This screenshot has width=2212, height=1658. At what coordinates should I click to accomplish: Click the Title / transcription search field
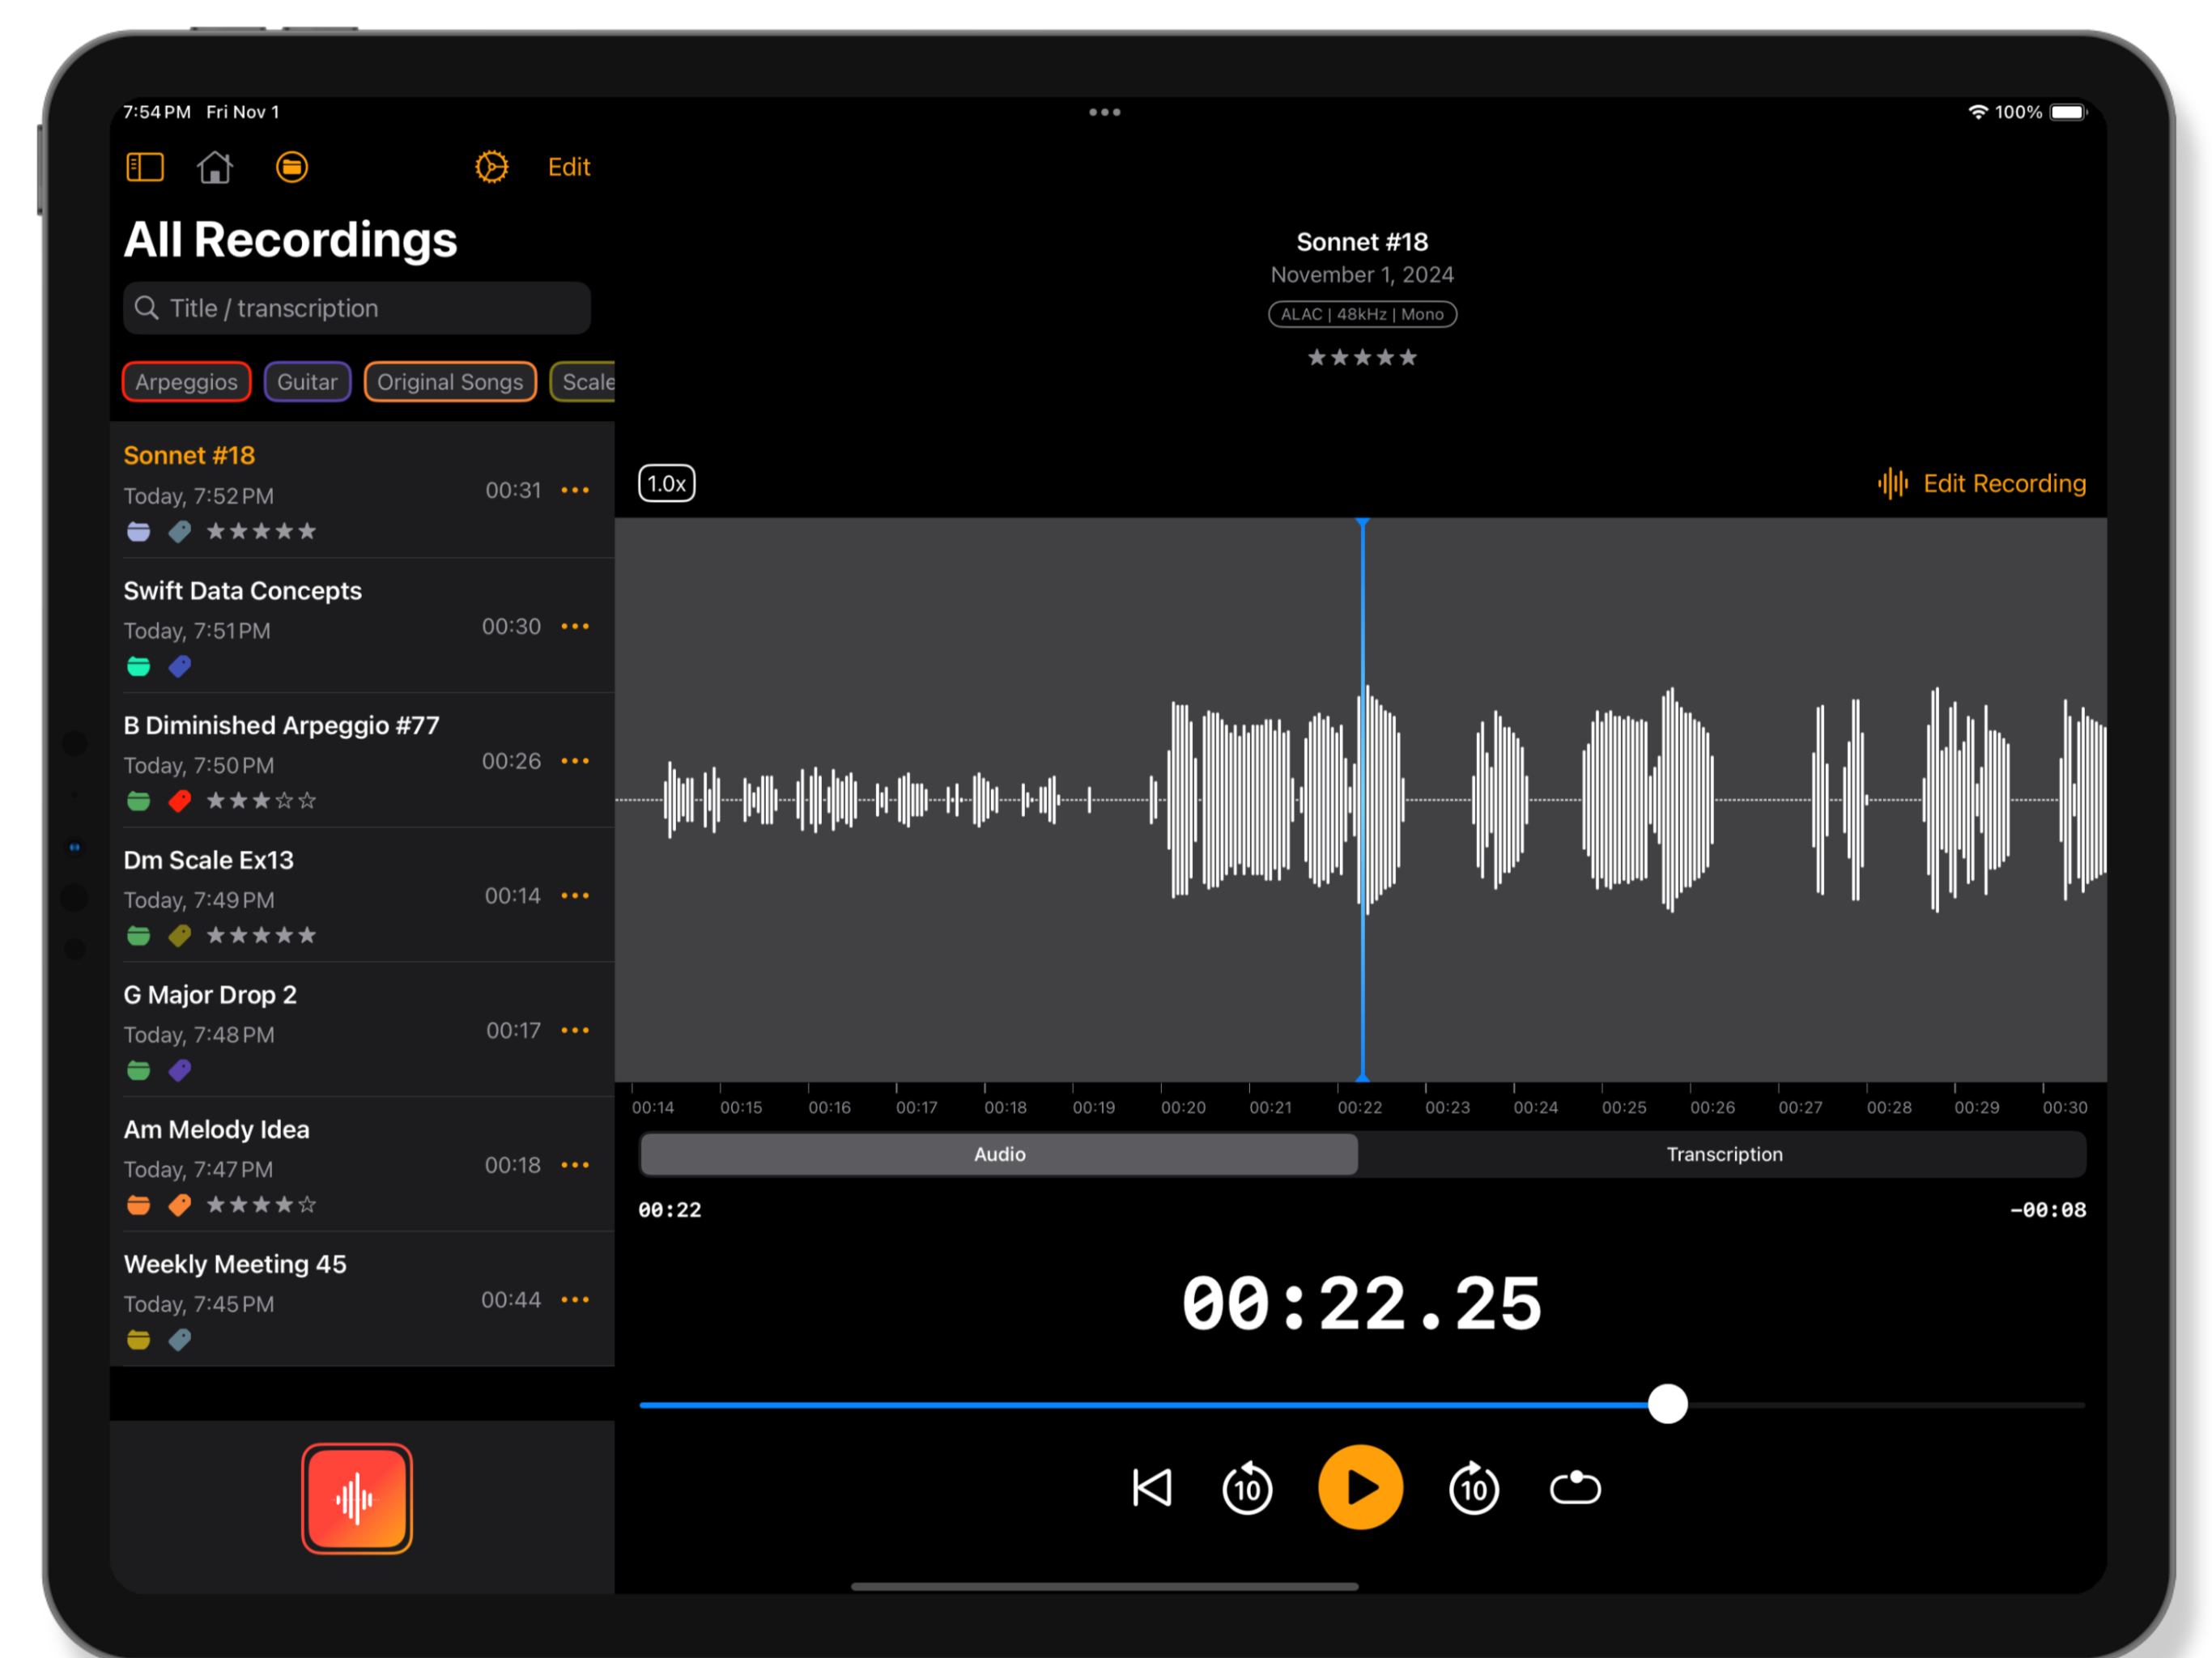click(356, 308)
